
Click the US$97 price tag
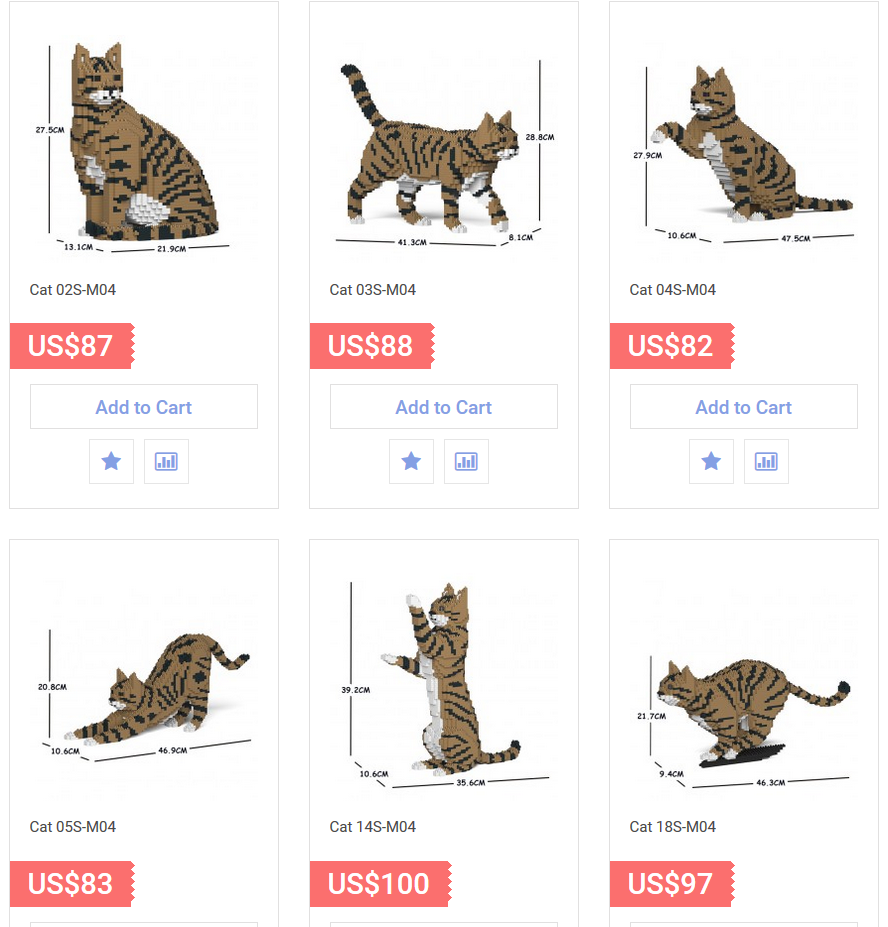coord(672,884)
